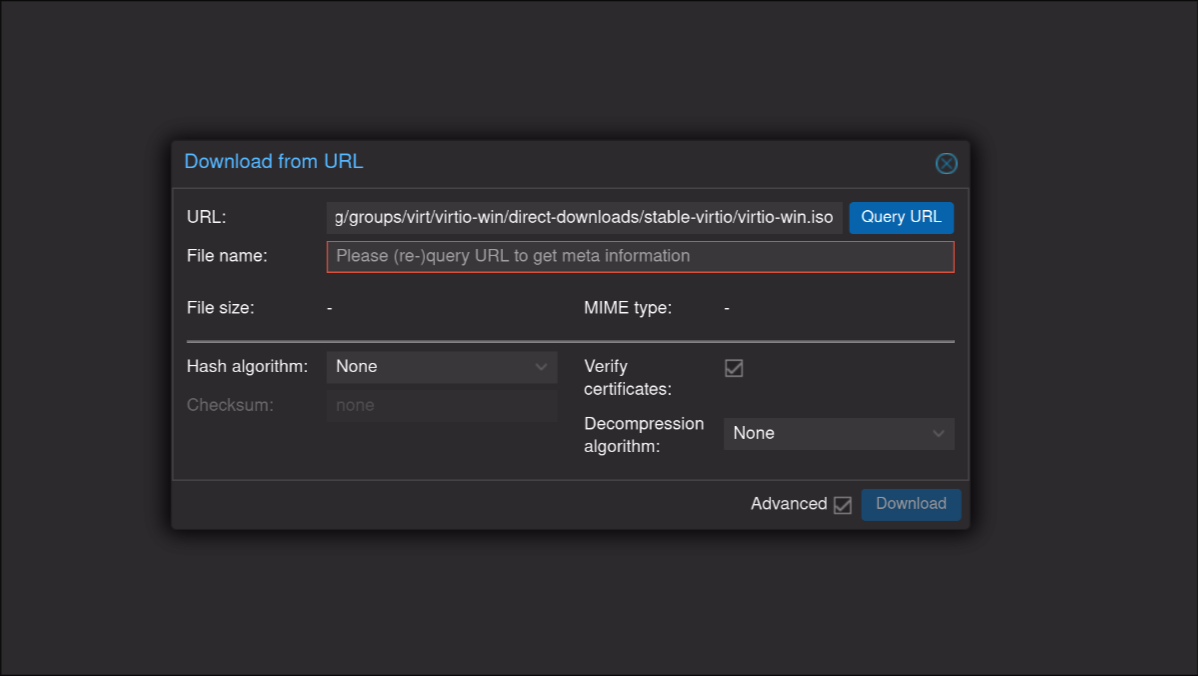
Task: Click the chevron arrow of Decompression algorithm
Action: (939, 434)
